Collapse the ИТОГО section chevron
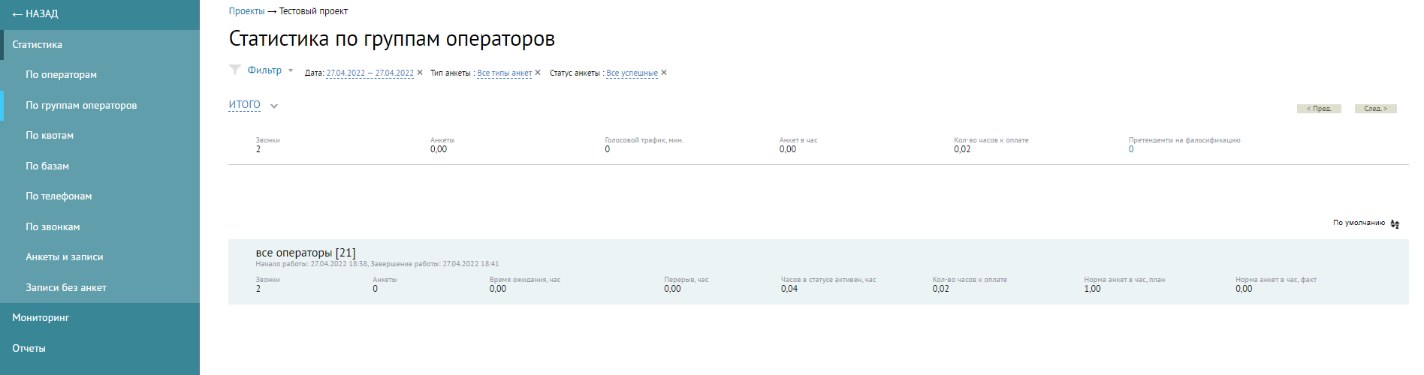This screenshot has height=375, width=1424. click(x=273, y=106)
